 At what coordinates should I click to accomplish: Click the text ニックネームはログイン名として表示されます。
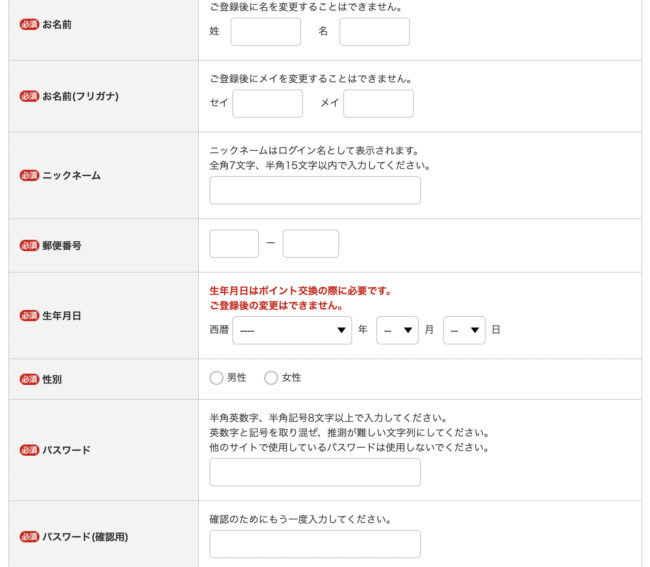(x=315, y=150)
